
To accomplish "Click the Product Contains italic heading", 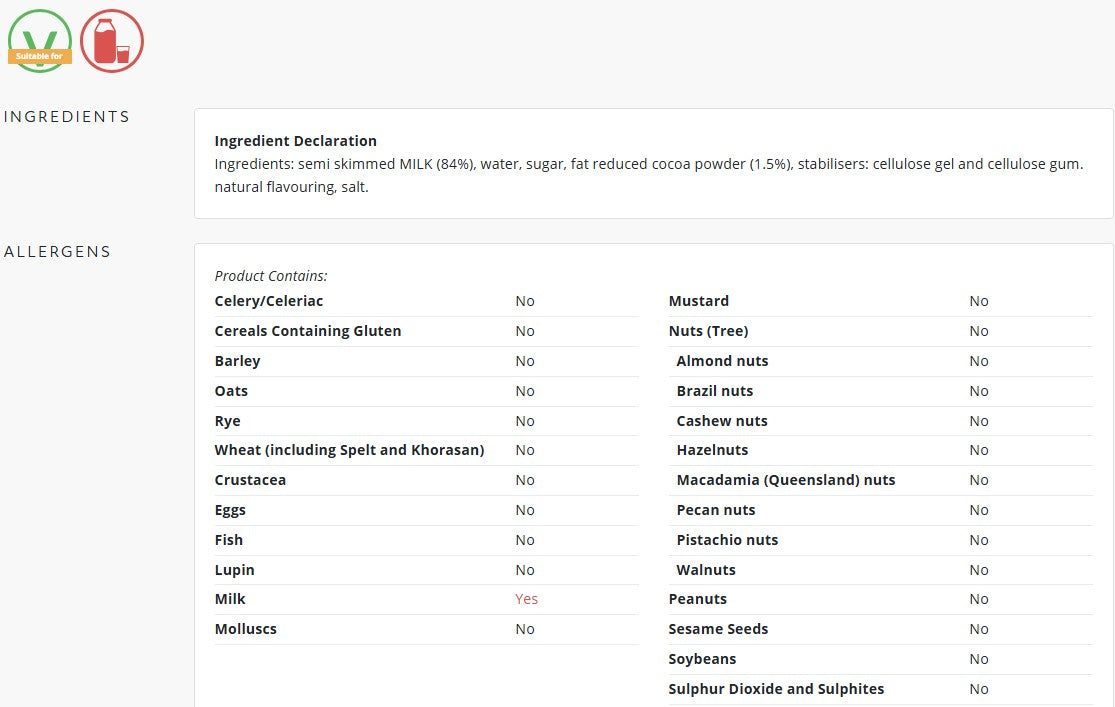I will click(271, 276).
